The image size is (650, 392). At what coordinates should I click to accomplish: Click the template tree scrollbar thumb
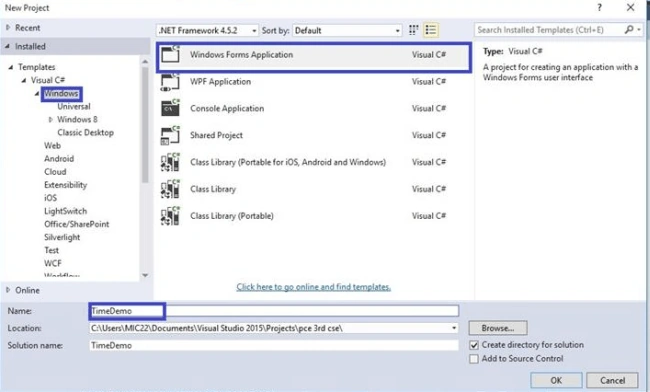point(145,124)
